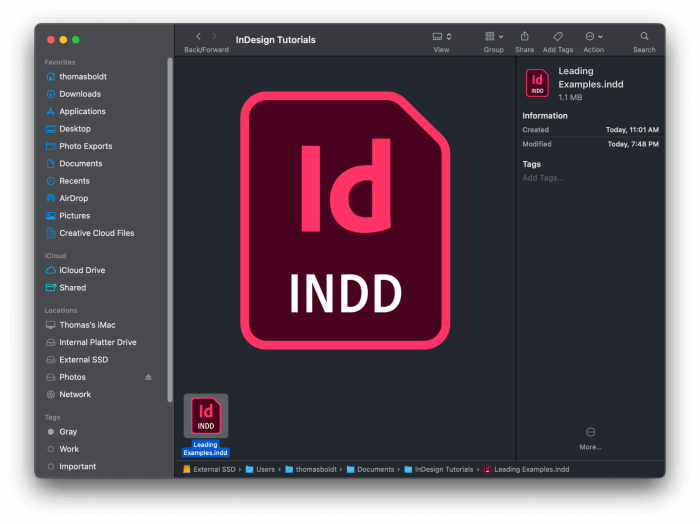Click the Add Tags… field

[543, 178]
